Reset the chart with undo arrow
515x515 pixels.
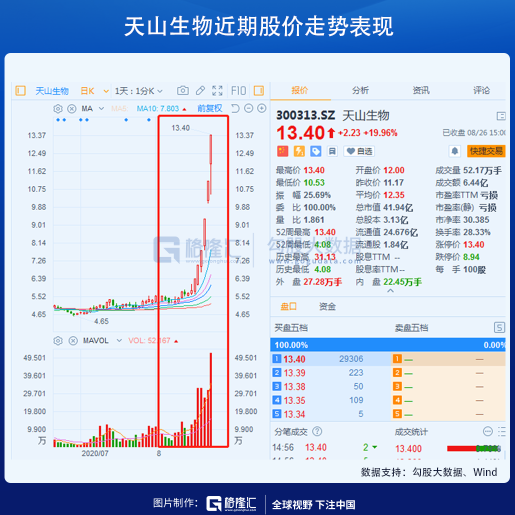pos(235,108)
